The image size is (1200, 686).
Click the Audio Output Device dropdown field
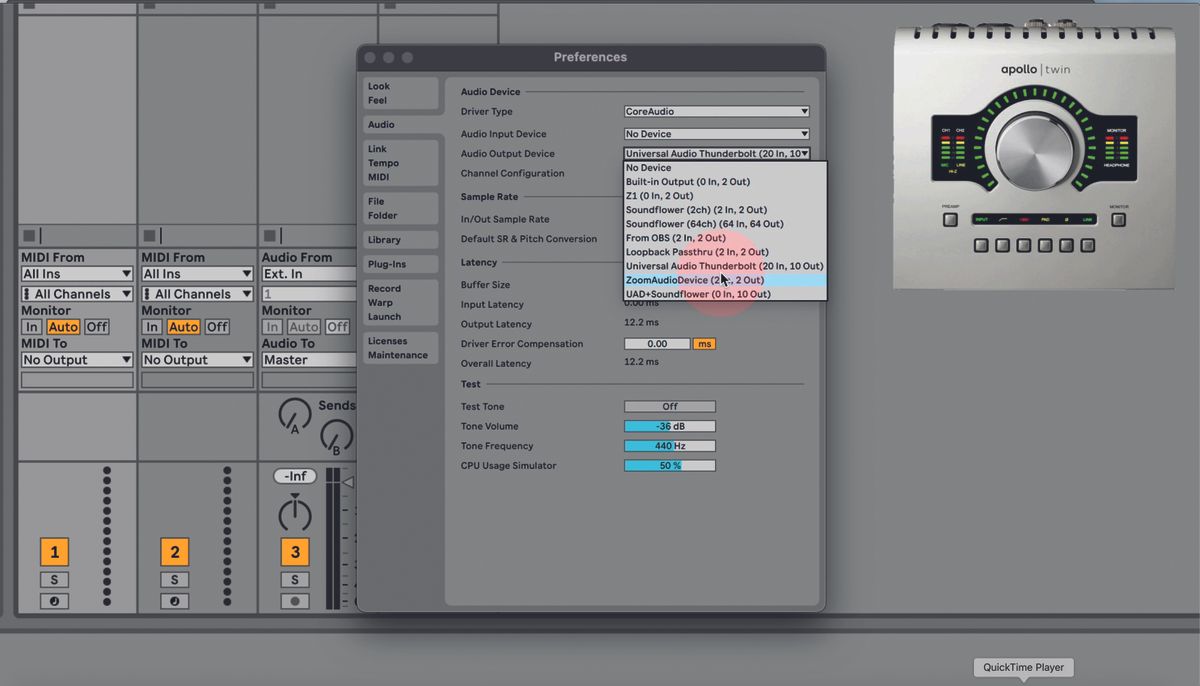716,154
